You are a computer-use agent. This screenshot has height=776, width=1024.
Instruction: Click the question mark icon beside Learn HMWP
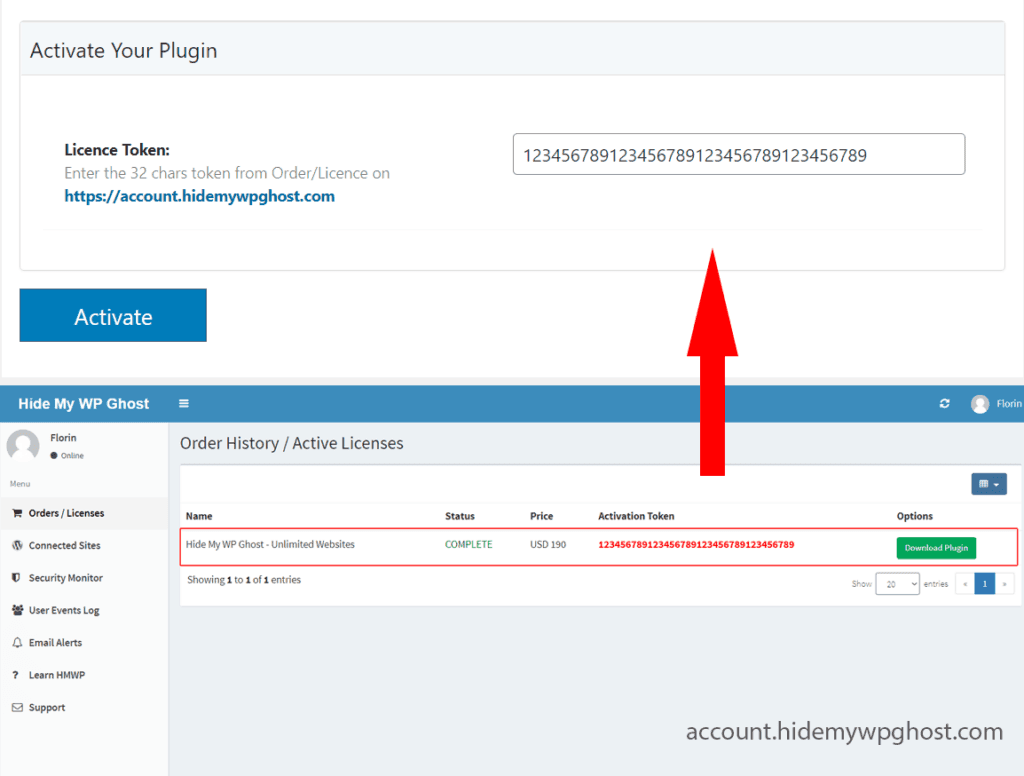(16, 675)
